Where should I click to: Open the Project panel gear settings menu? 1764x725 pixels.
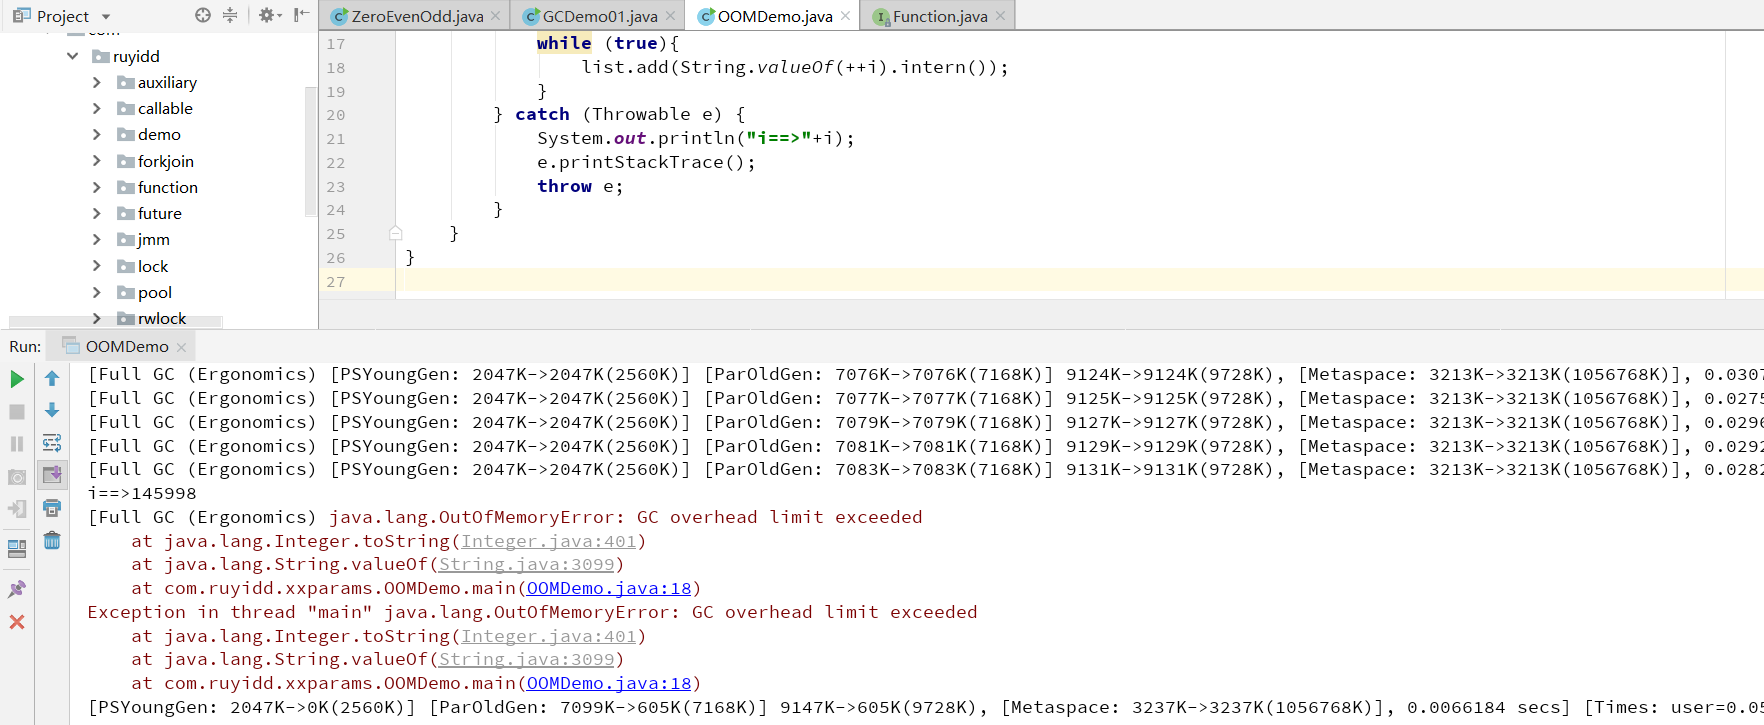270,15
